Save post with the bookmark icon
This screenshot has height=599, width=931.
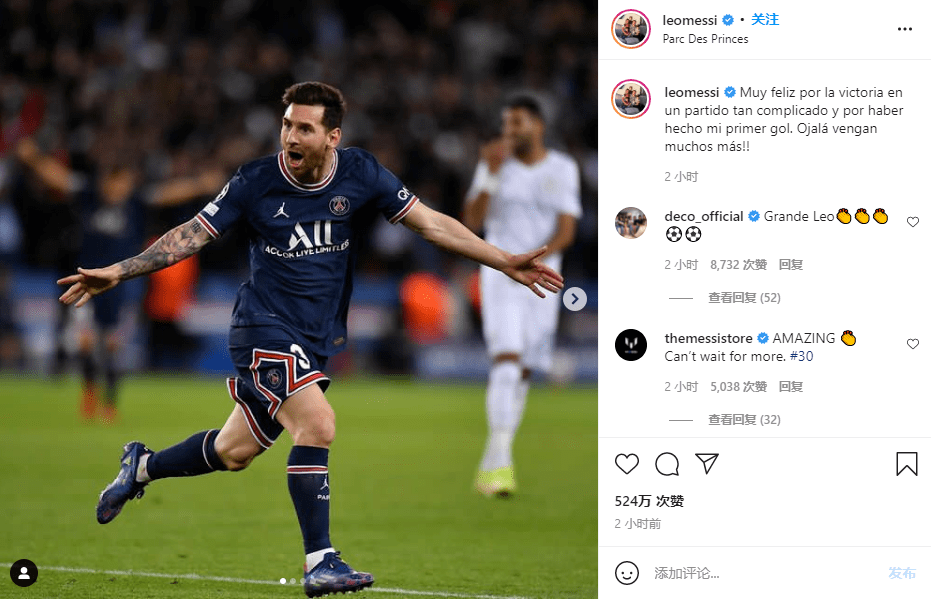click(x=906, y=464)
